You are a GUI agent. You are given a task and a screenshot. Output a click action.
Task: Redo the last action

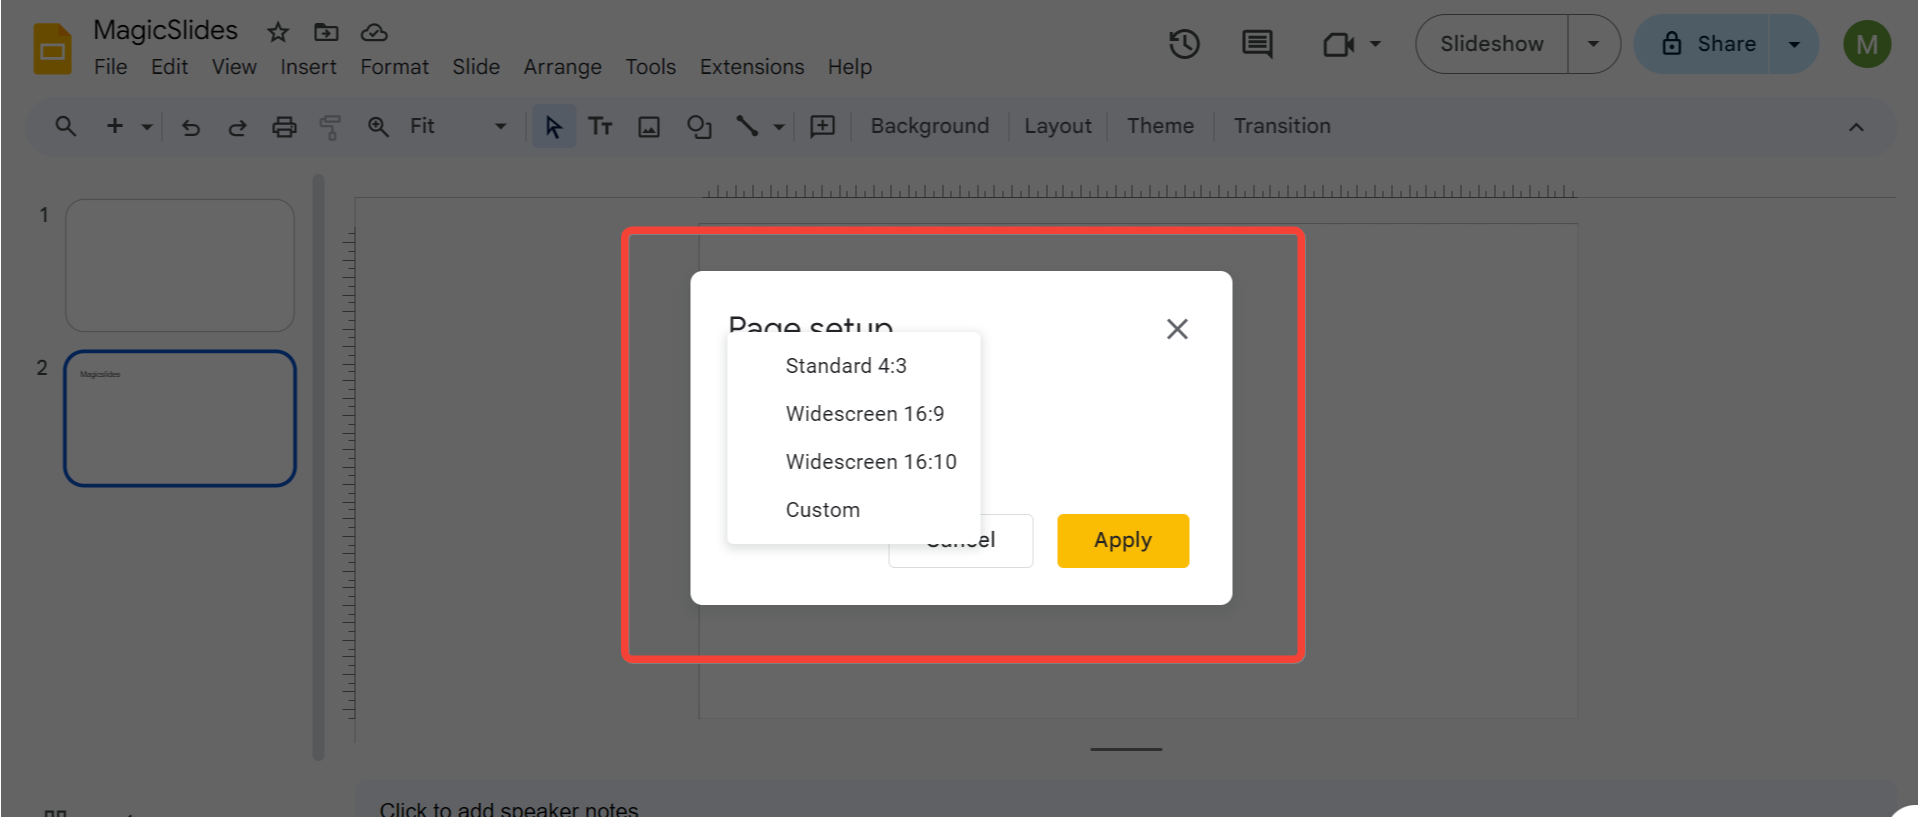[x=237, y=127]
